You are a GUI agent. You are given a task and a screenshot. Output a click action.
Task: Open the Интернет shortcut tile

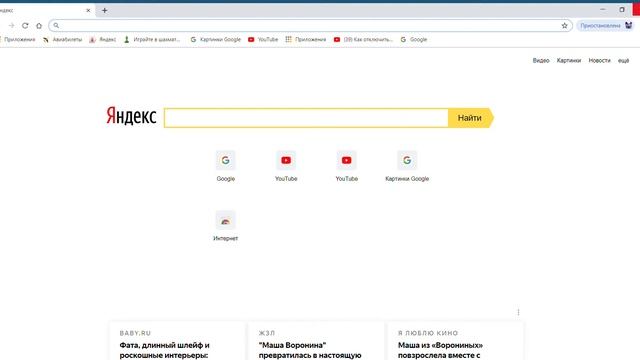(225, 226)
